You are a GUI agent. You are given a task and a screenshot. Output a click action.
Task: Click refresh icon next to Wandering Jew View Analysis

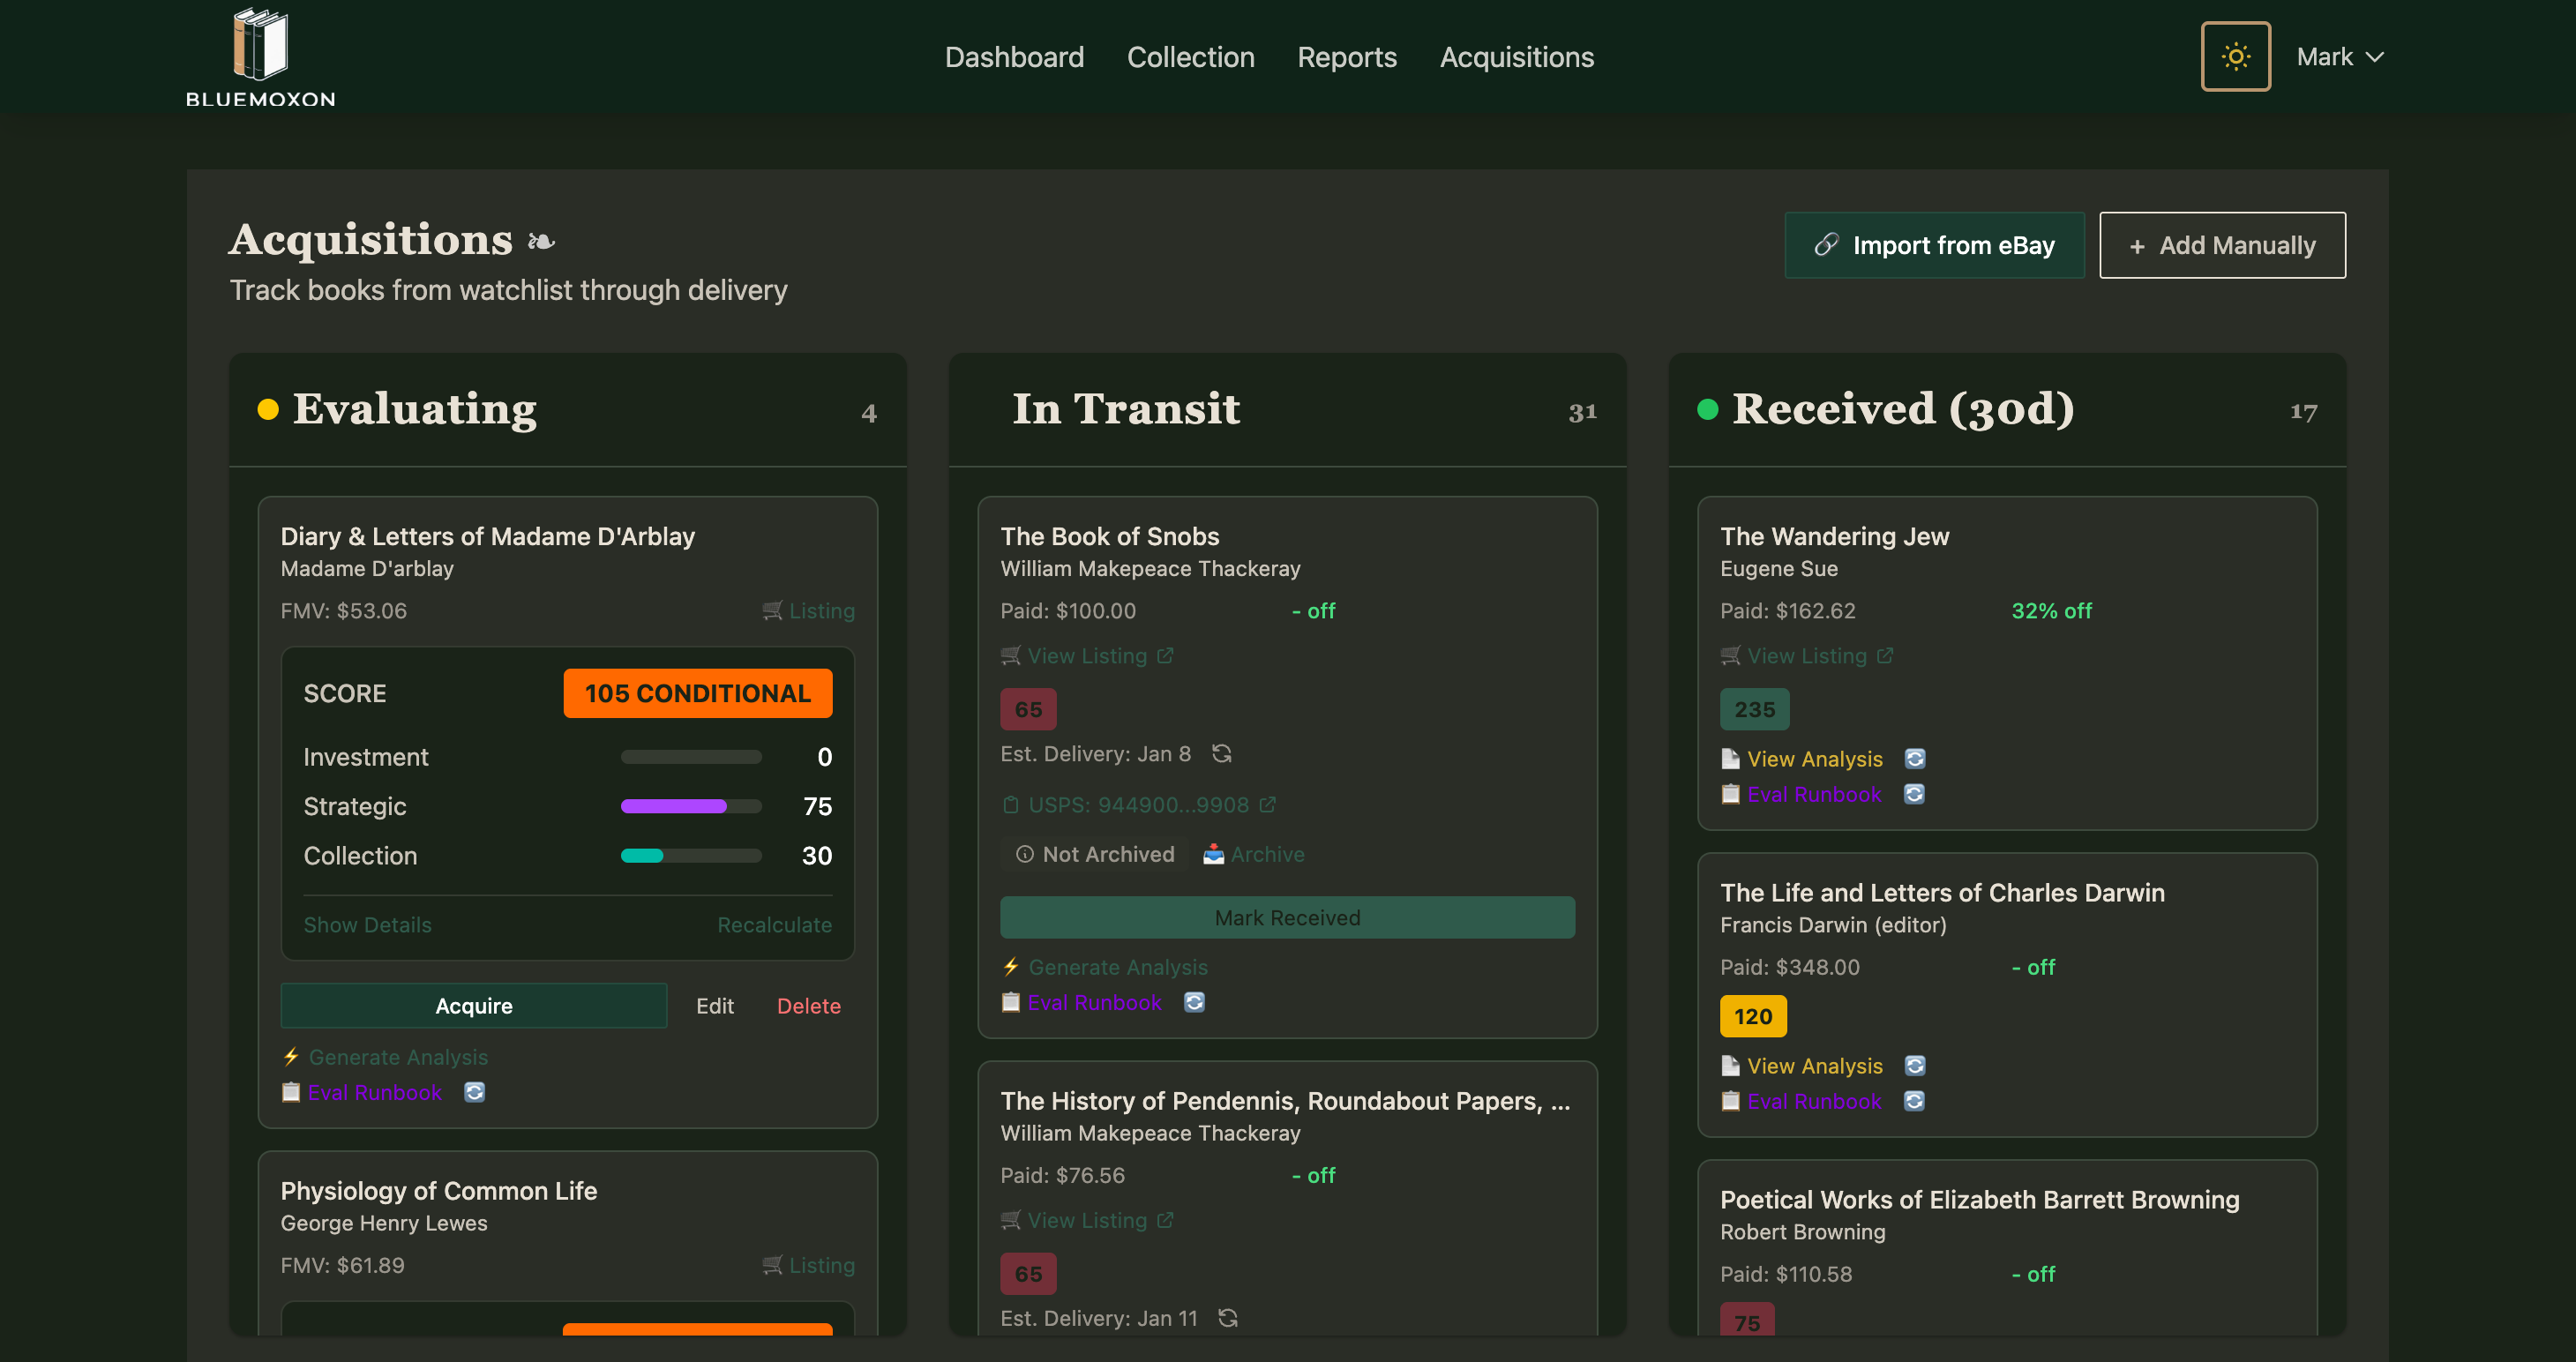[x=1914, y=759]
